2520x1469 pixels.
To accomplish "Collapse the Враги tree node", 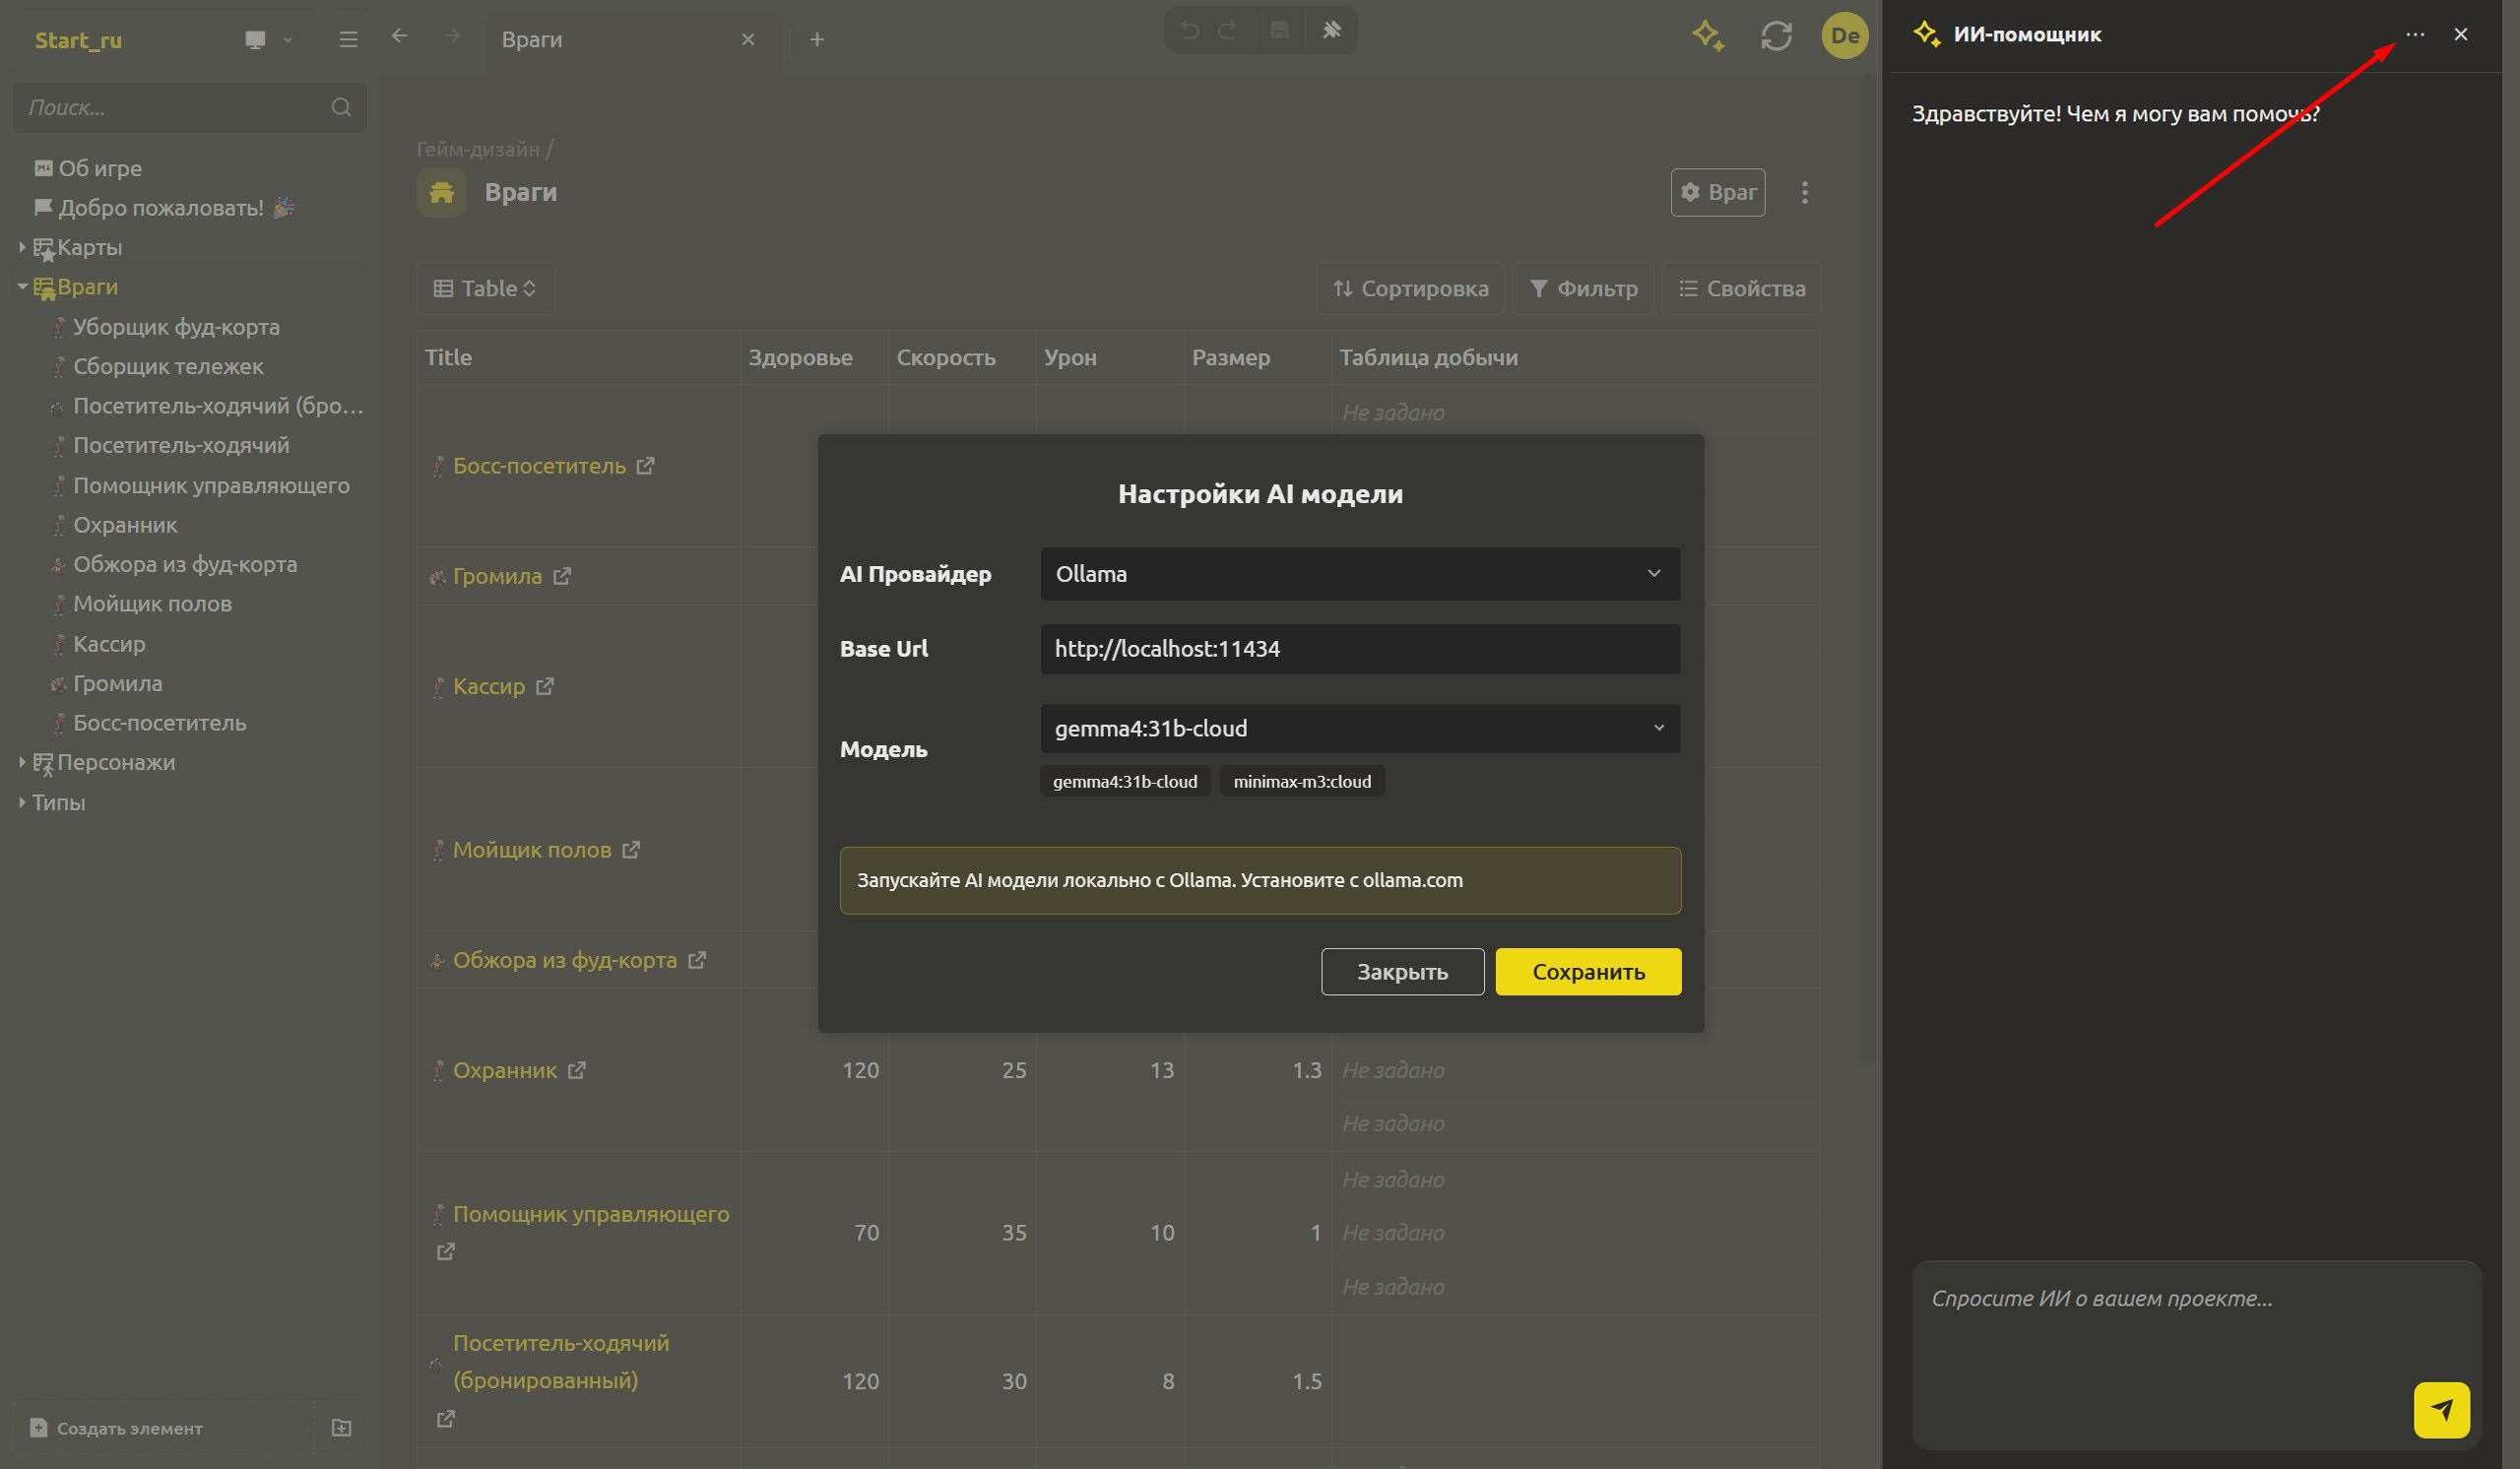I will tap(22, 286).
